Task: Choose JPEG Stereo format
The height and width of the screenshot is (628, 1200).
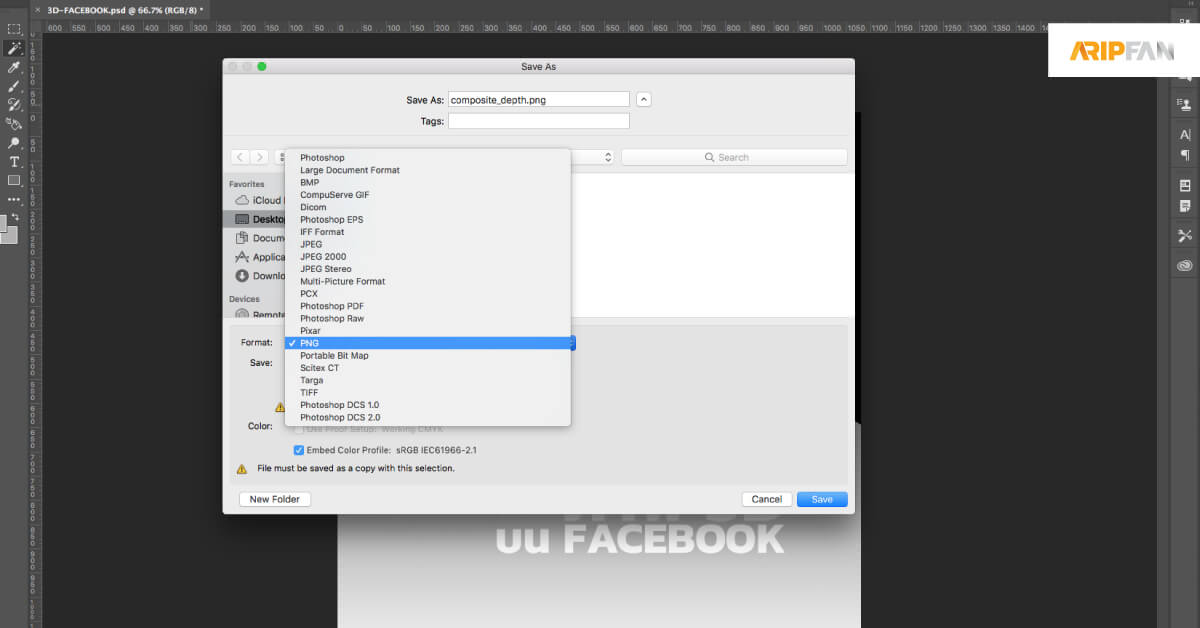Action: 427,269
